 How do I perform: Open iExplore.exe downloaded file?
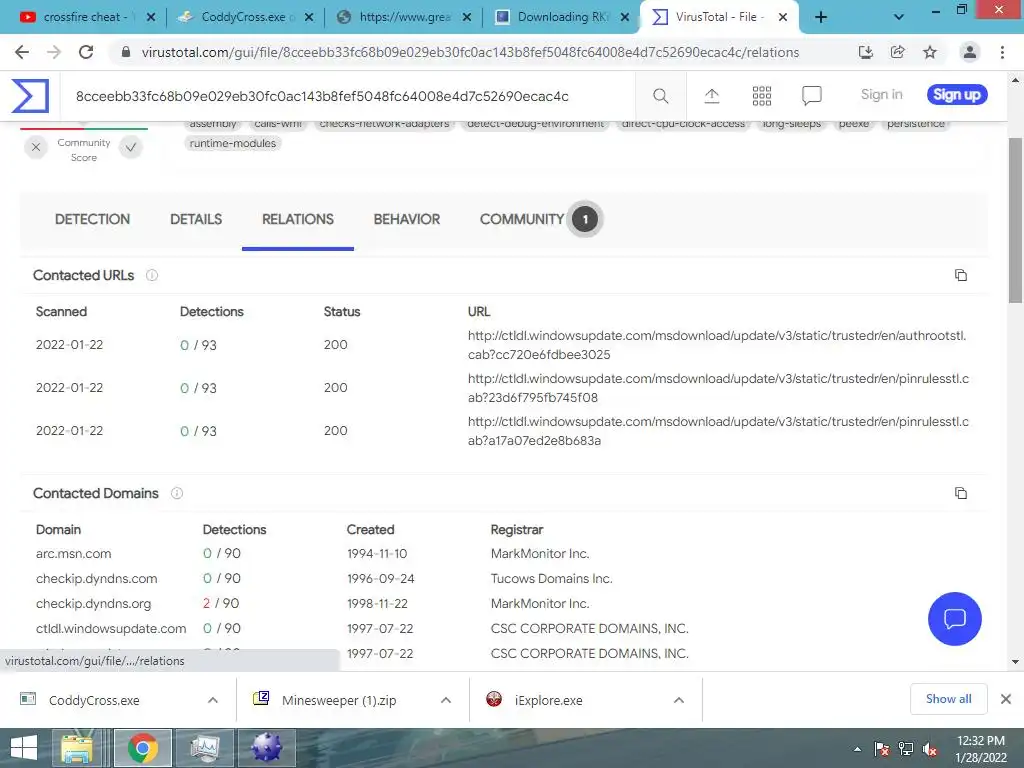[549, 700]
